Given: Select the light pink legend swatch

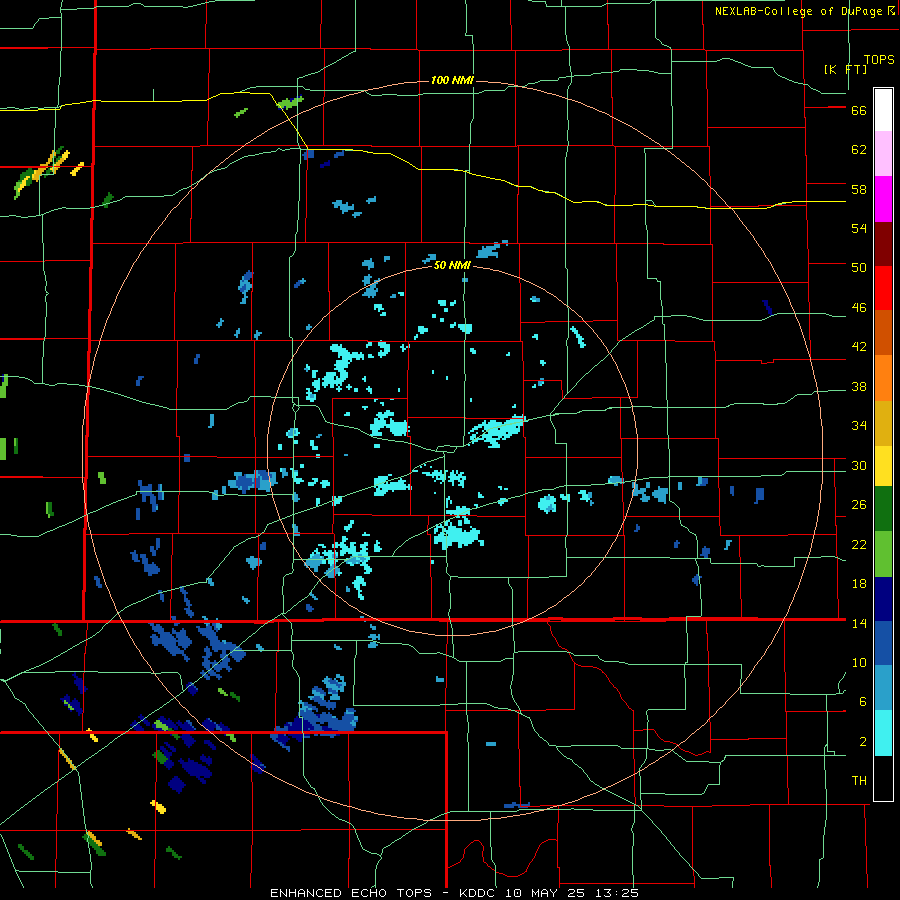Looking at the screenshot, I should (x=883, y=153).
